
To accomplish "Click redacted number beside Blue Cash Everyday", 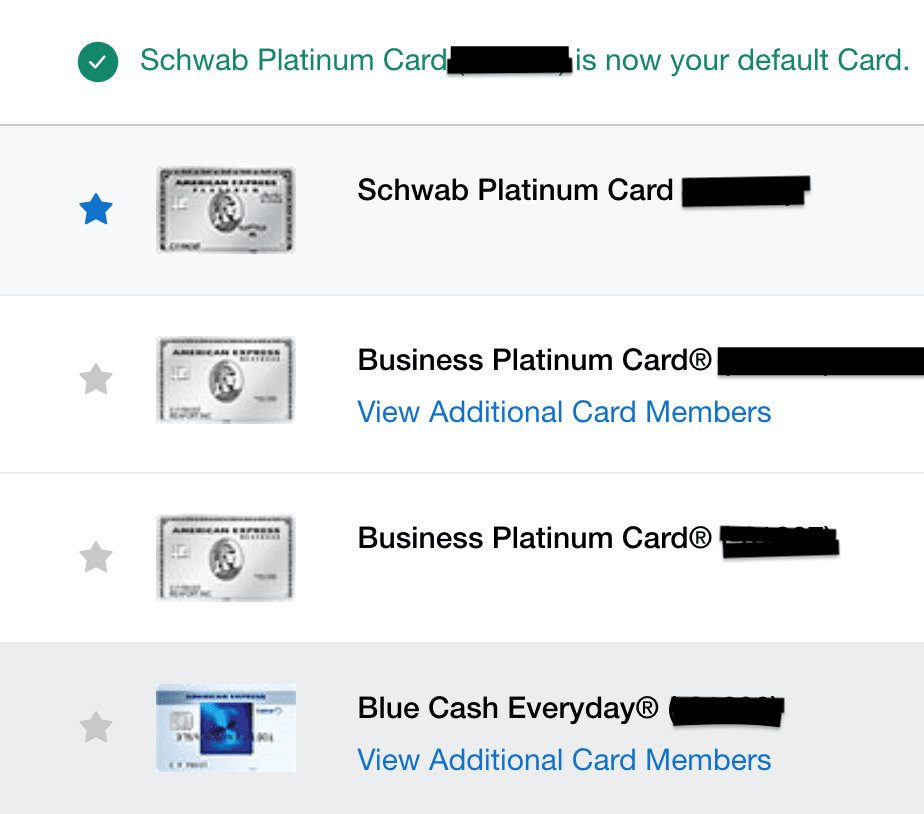I will click(725, 710).
